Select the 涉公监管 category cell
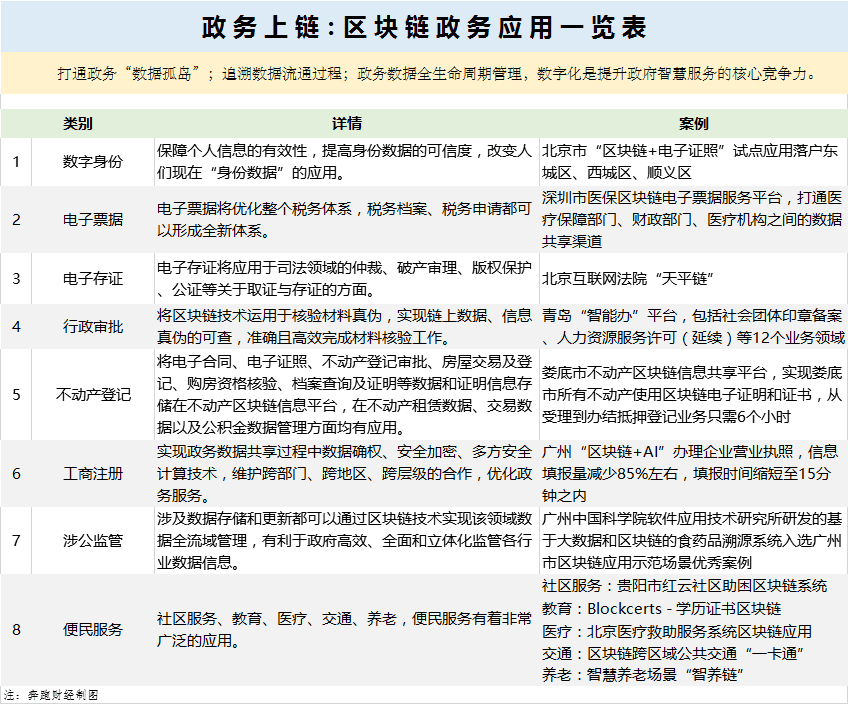Viewport: 848px width, 704px height. (93, 540)
